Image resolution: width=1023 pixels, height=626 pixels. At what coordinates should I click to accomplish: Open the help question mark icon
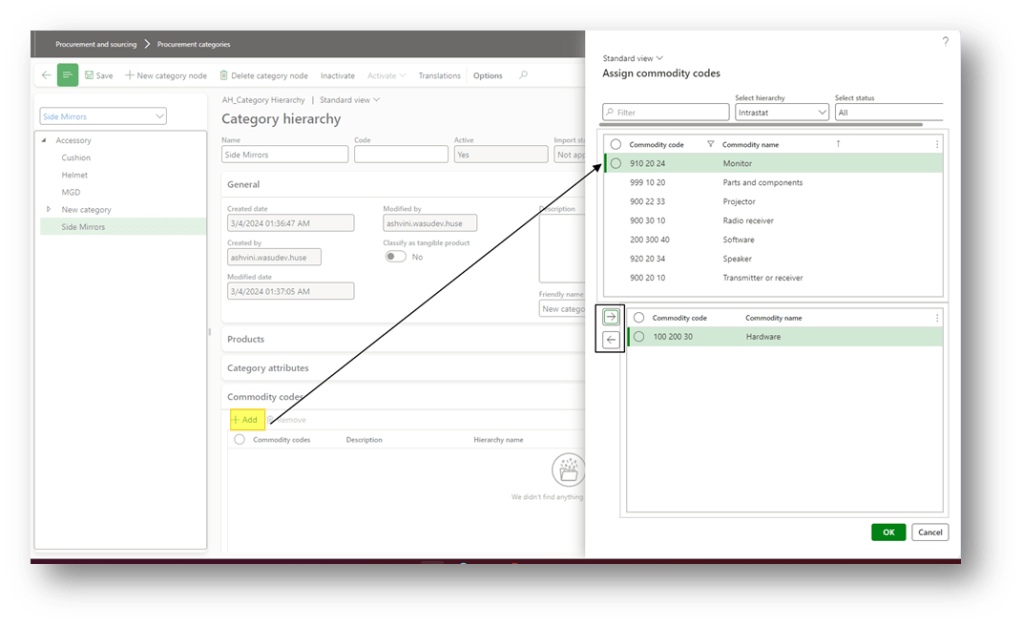(945, 41)
